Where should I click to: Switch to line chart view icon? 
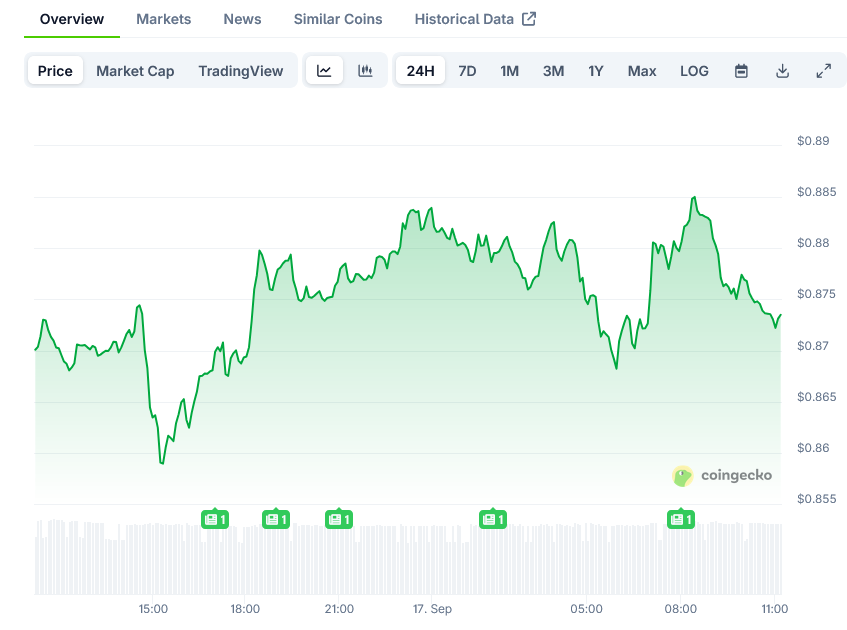(324, 71)
